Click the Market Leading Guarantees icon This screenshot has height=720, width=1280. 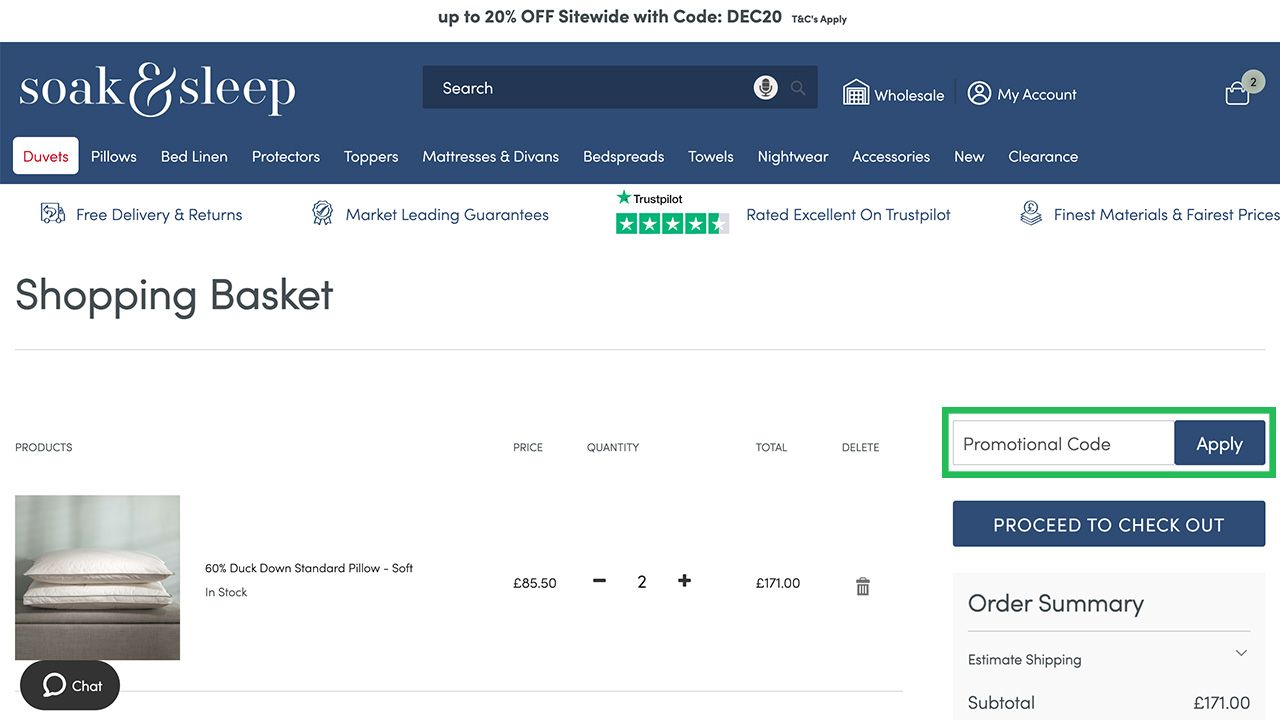[x=322, y=213]
